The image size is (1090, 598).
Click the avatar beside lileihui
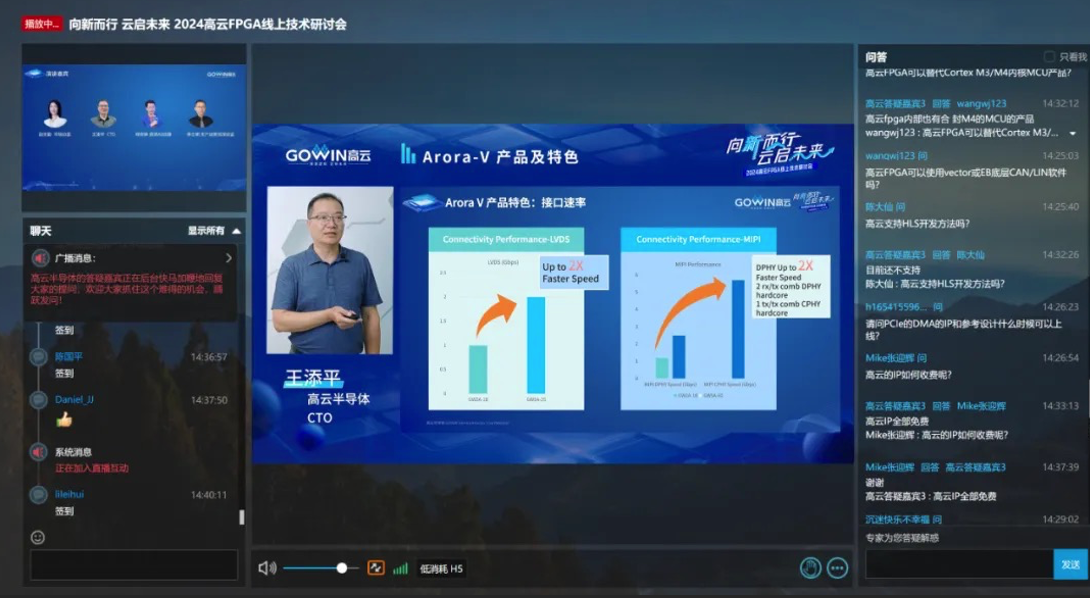(38, 495)
